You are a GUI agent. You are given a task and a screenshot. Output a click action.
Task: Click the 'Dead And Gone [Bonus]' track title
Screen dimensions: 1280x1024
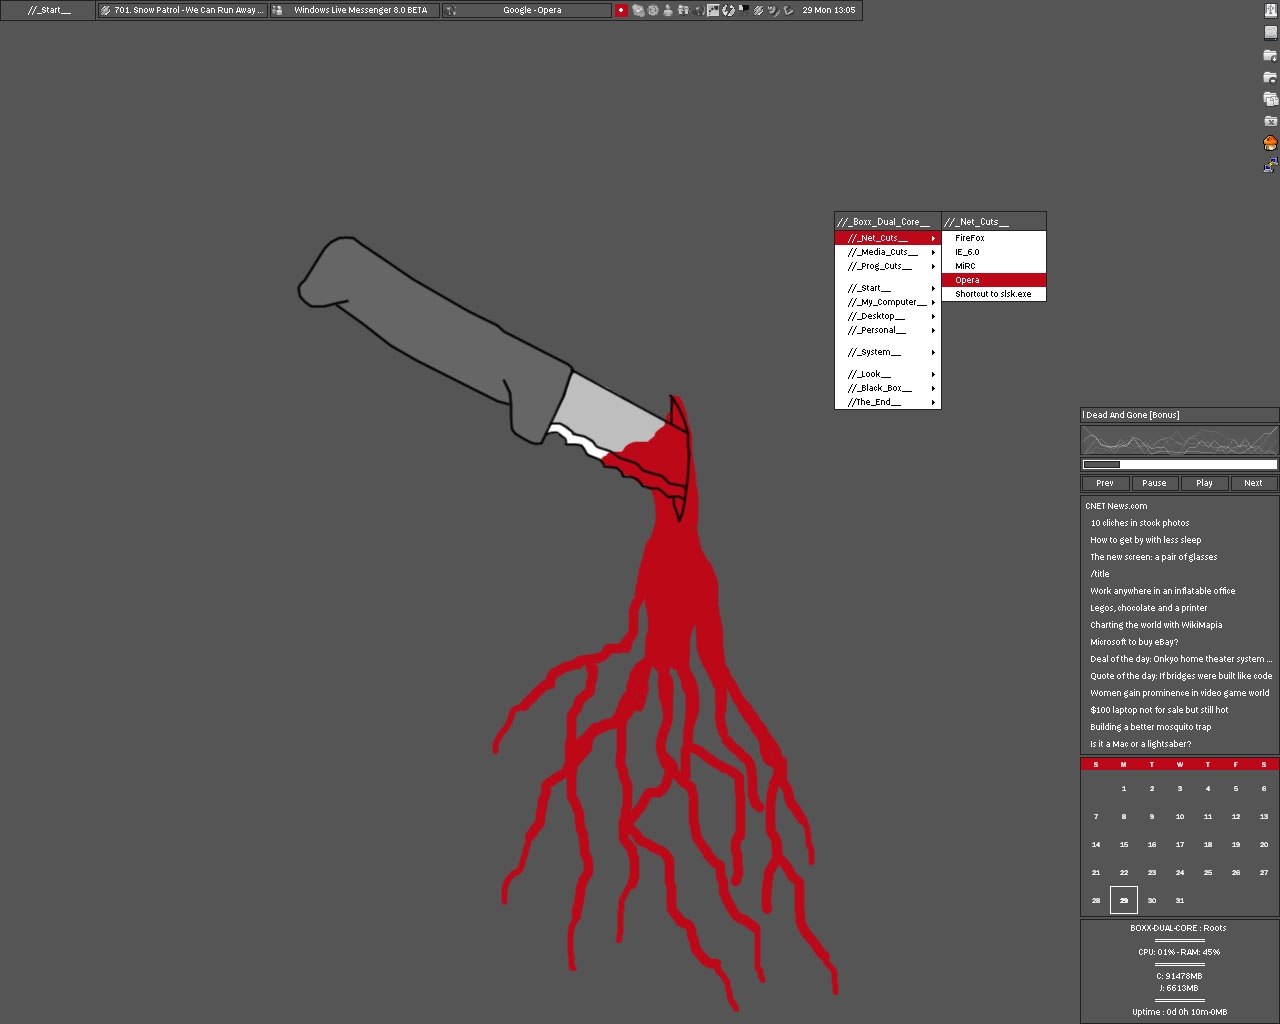1132,415
